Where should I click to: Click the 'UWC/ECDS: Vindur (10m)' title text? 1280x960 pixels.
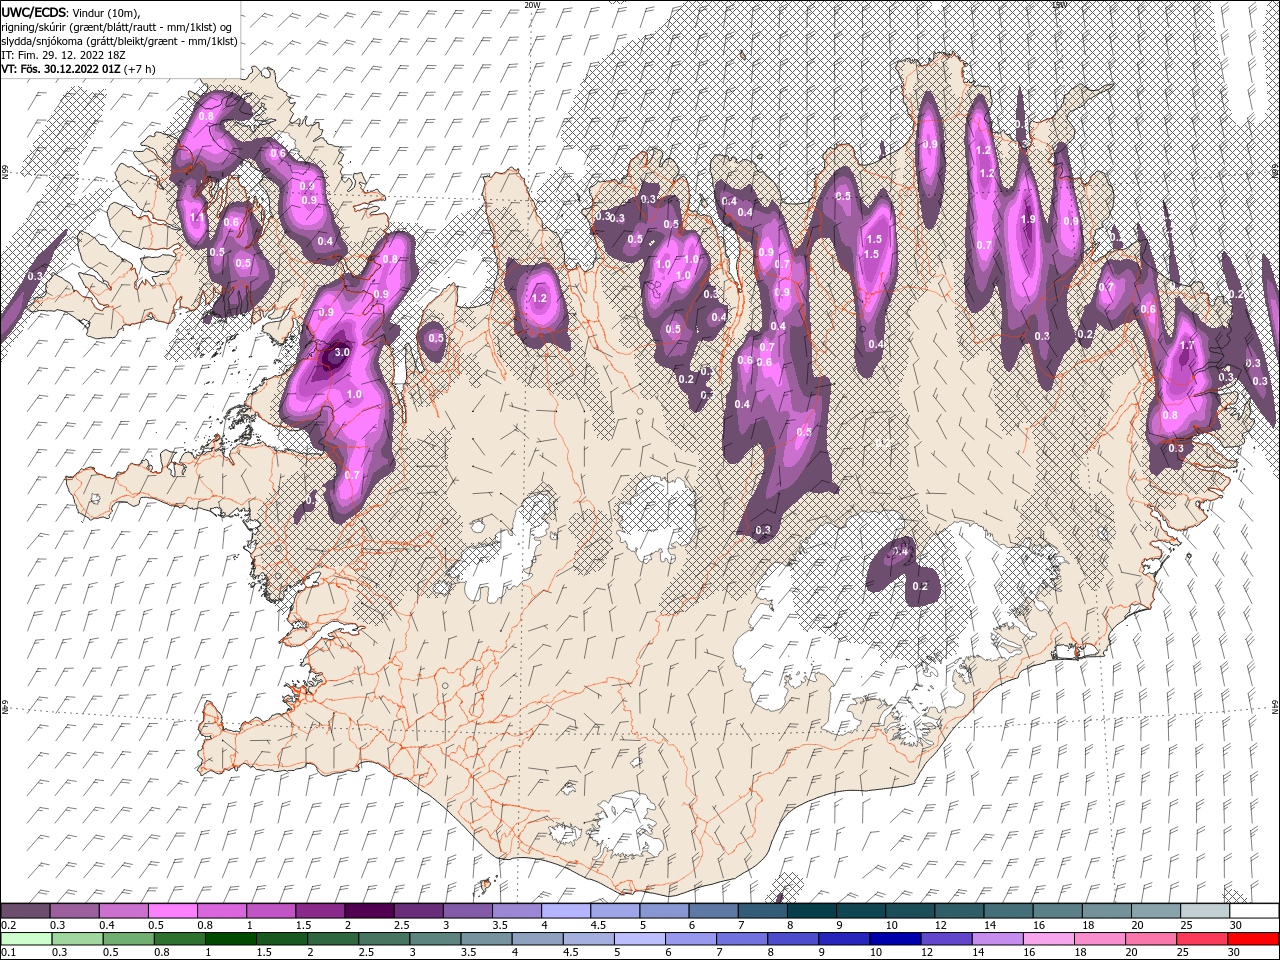tap(71, 12)
